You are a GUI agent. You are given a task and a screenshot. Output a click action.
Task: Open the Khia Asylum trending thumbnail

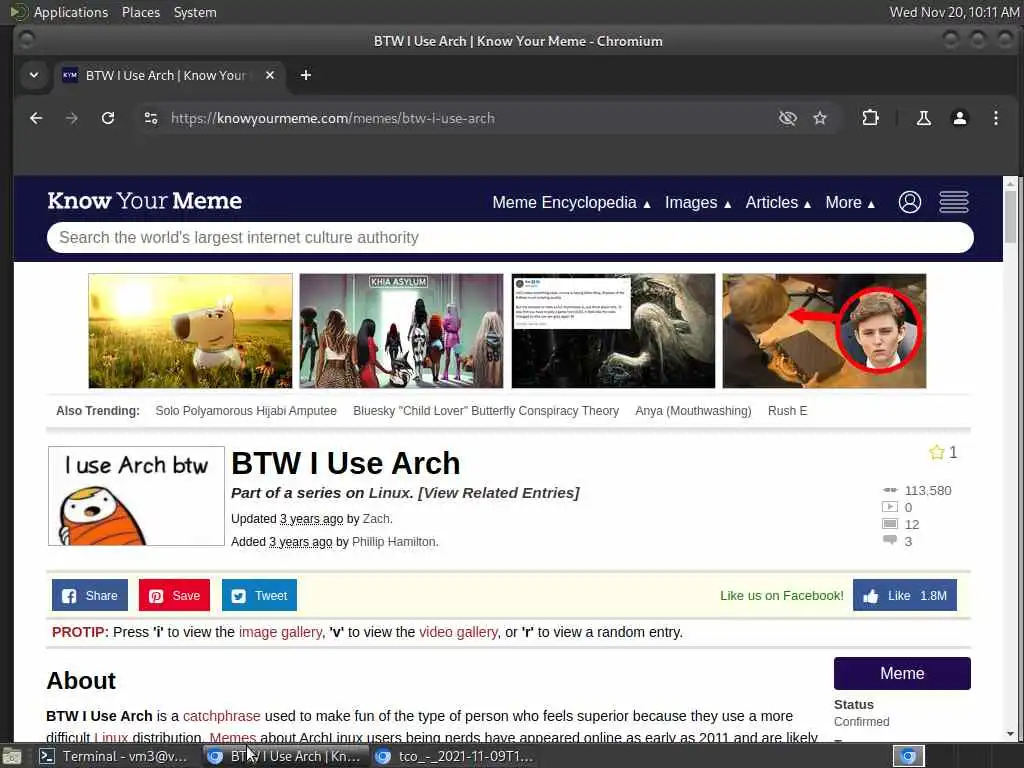tap(401, 330)
